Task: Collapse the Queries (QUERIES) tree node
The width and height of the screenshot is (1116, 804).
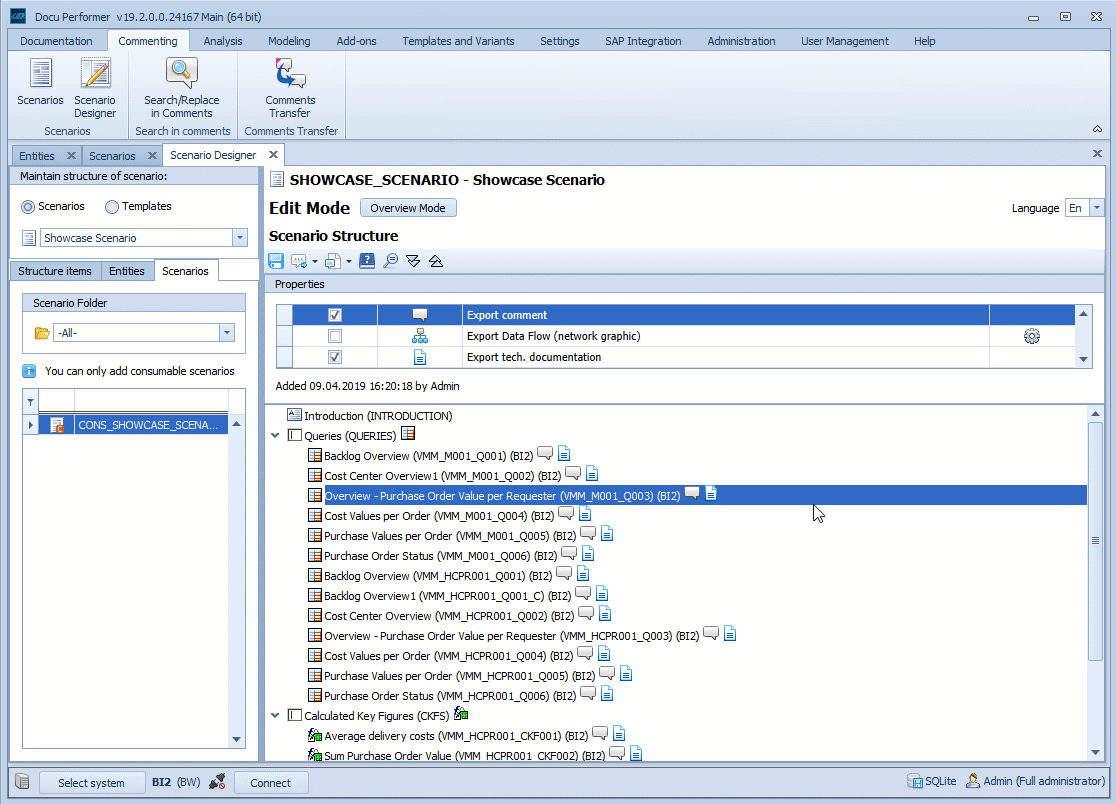Action: coord(276,436)
